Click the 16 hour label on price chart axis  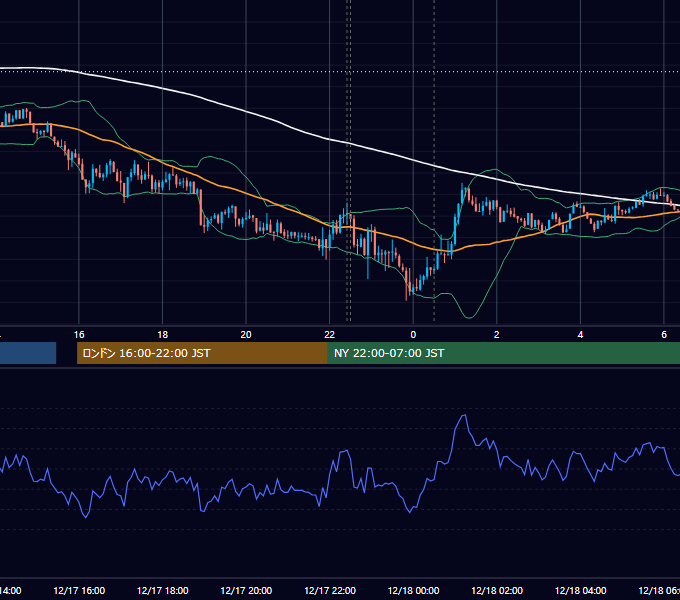[x=79, y=335]
